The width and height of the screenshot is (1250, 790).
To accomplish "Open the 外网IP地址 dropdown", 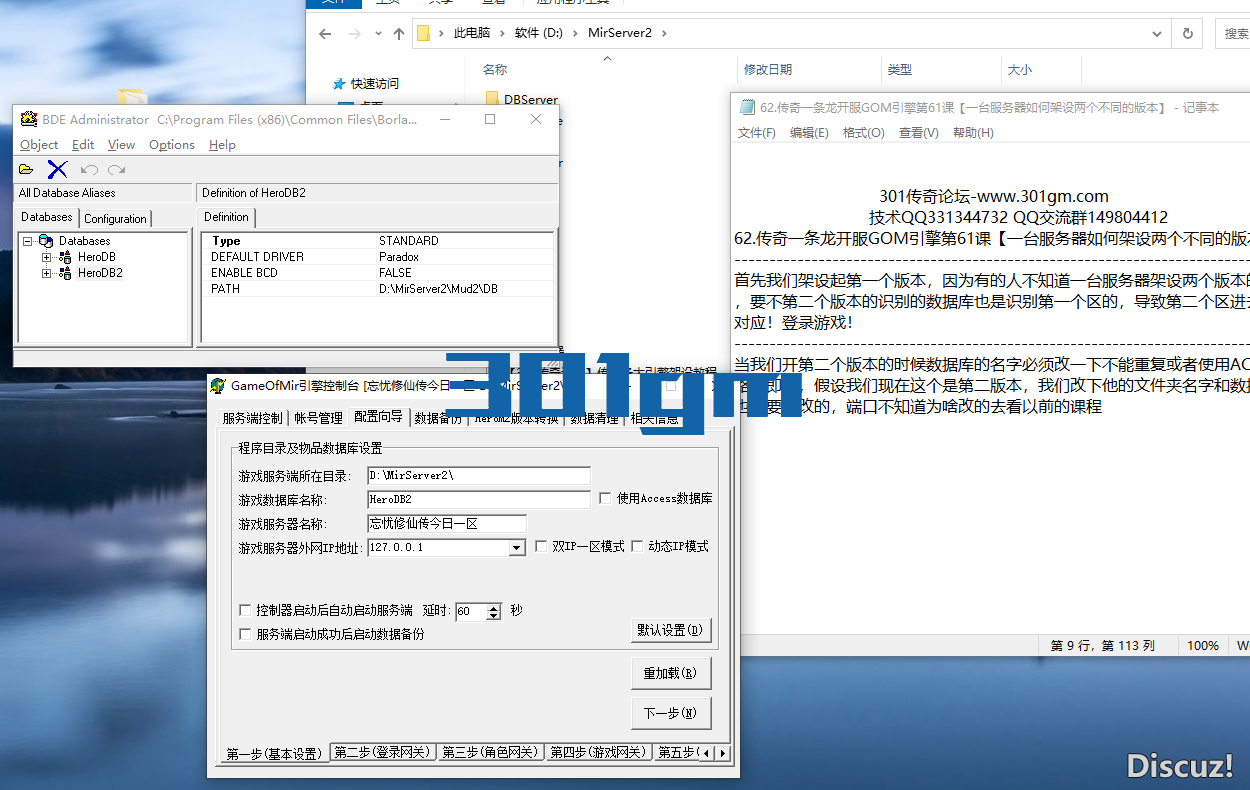I will 517,548.
